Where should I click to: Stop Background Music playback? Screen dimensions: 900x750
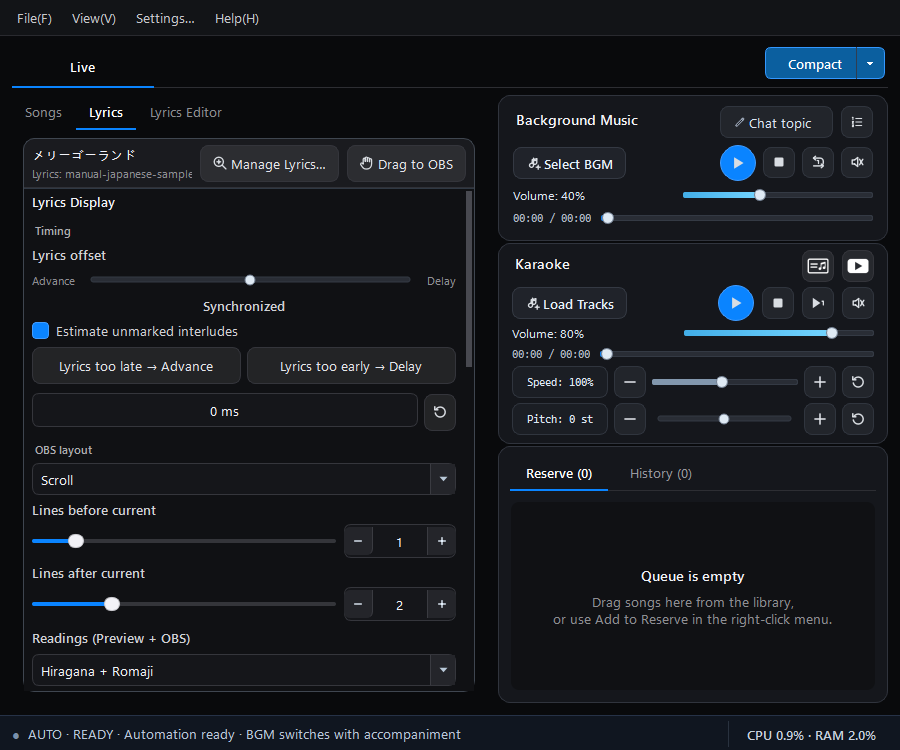coord(779,162)
